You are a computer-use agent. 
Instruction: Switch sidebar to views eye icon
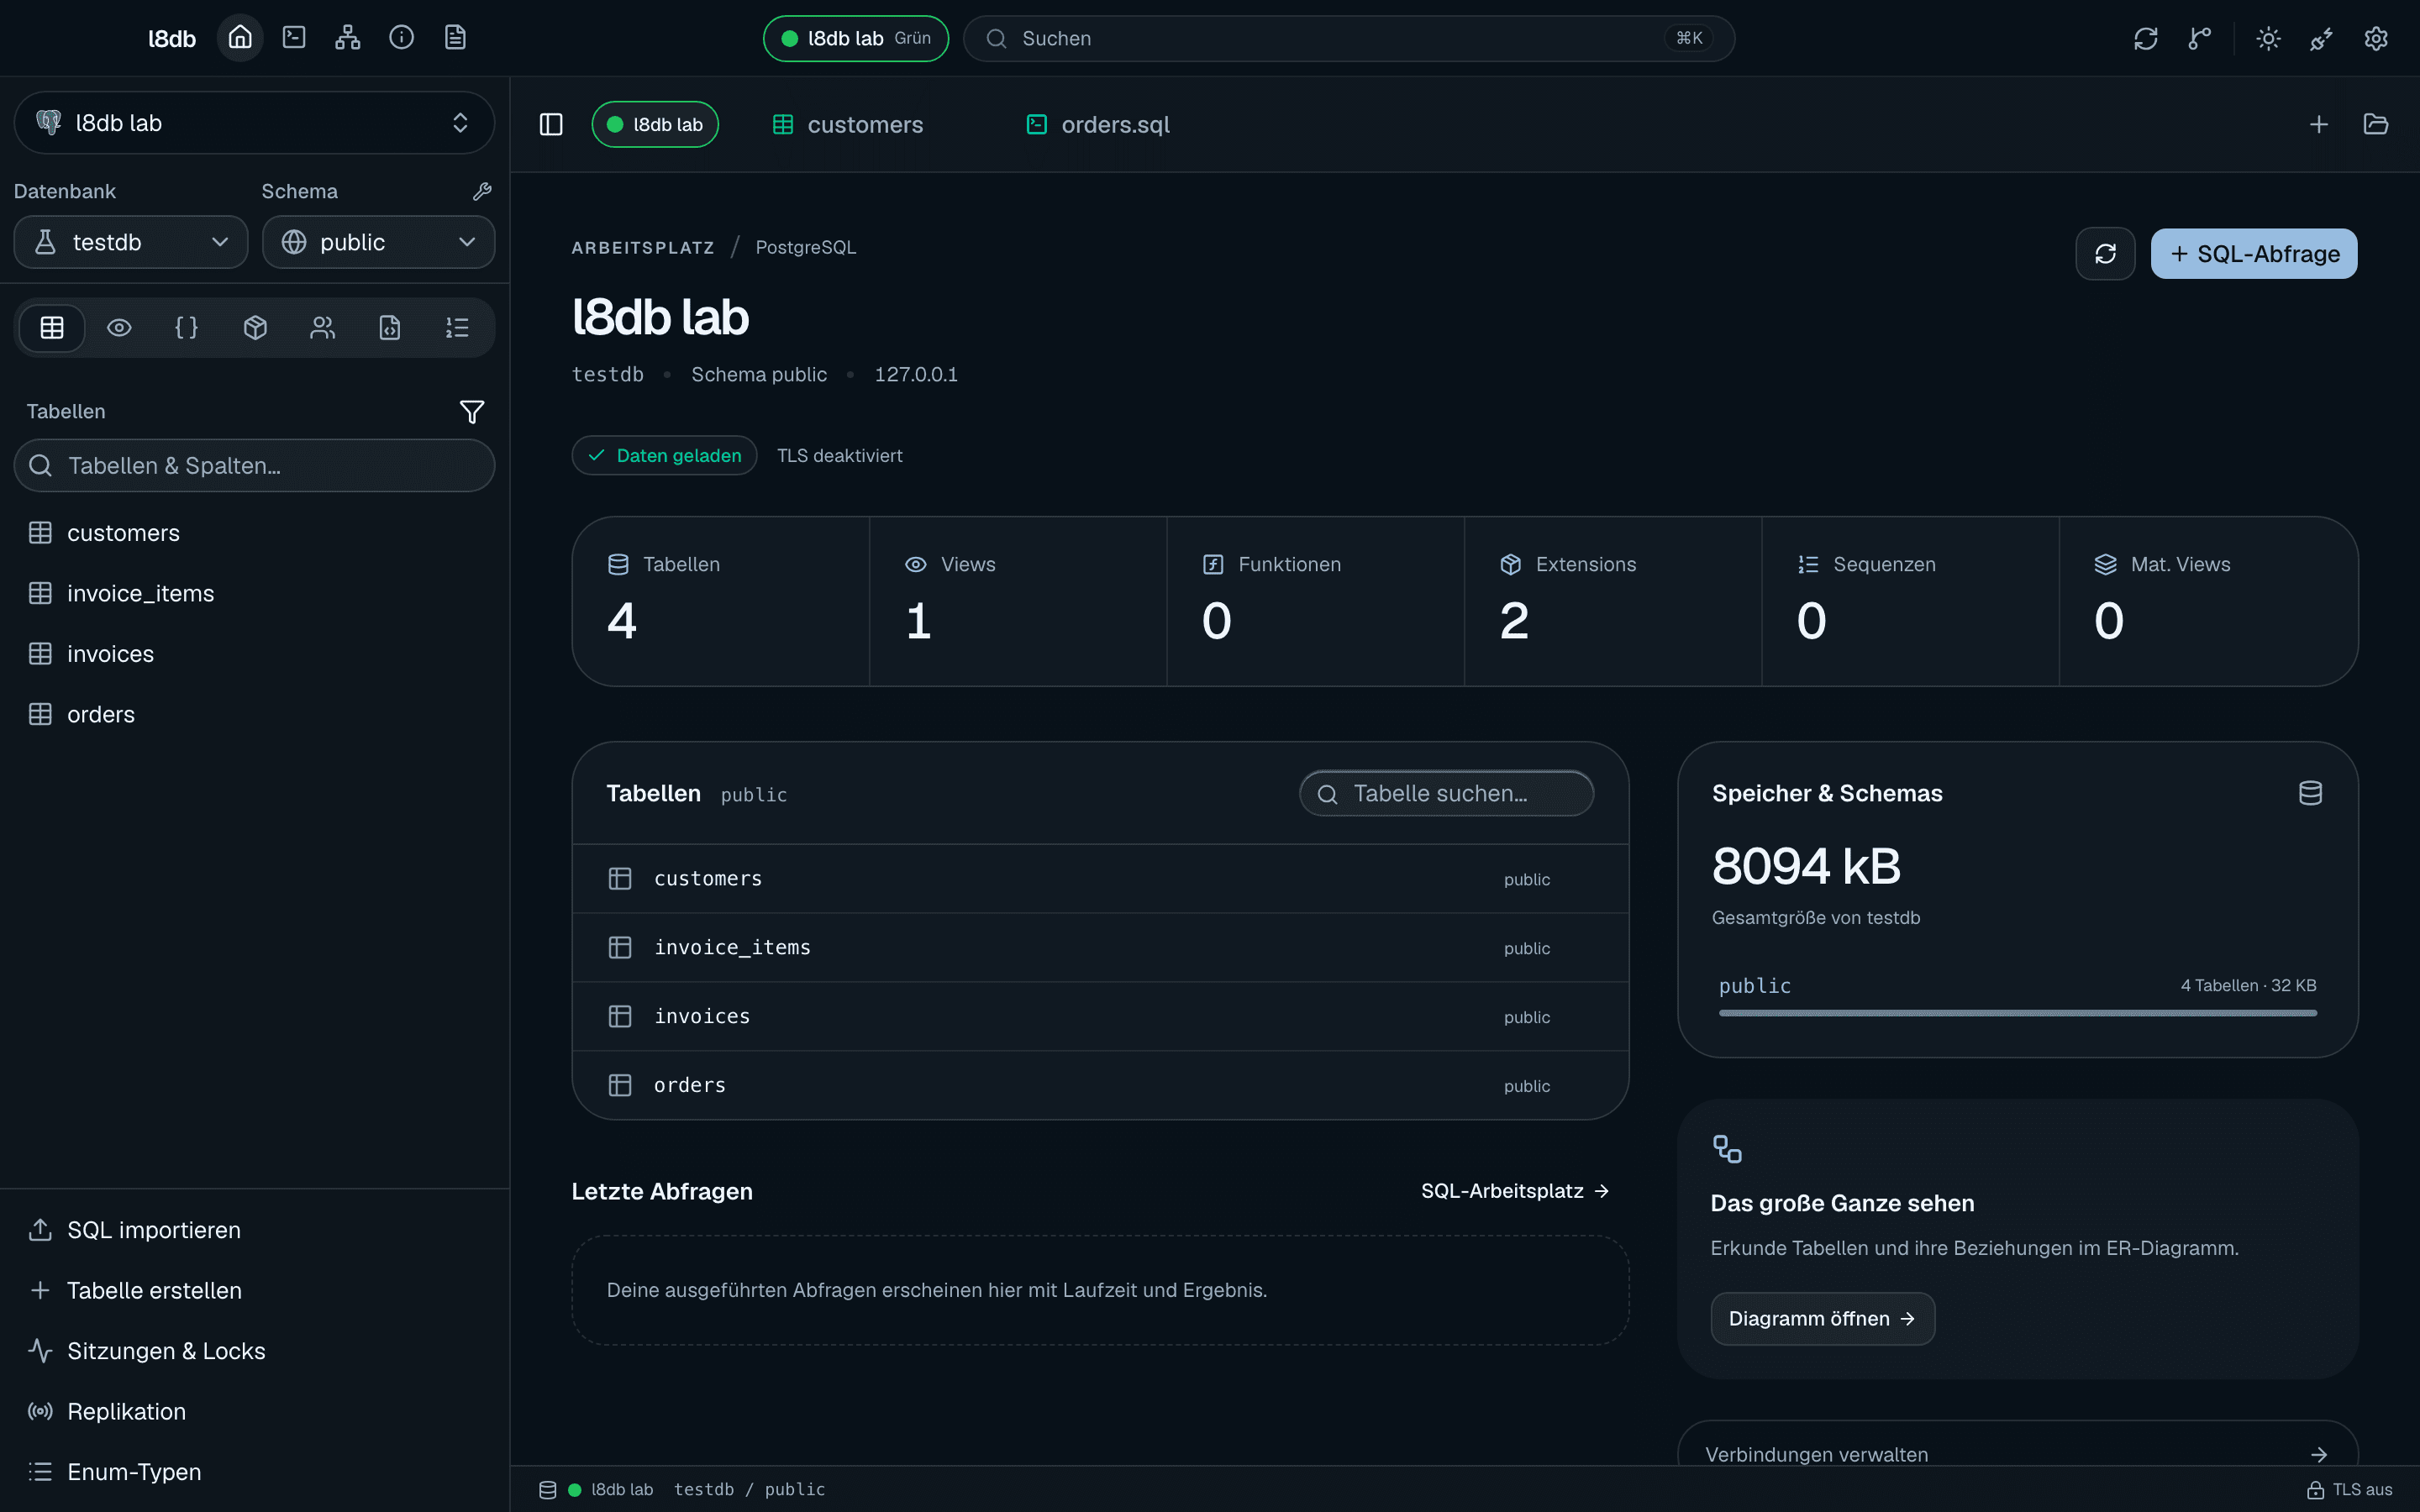[x=119, y=327]
